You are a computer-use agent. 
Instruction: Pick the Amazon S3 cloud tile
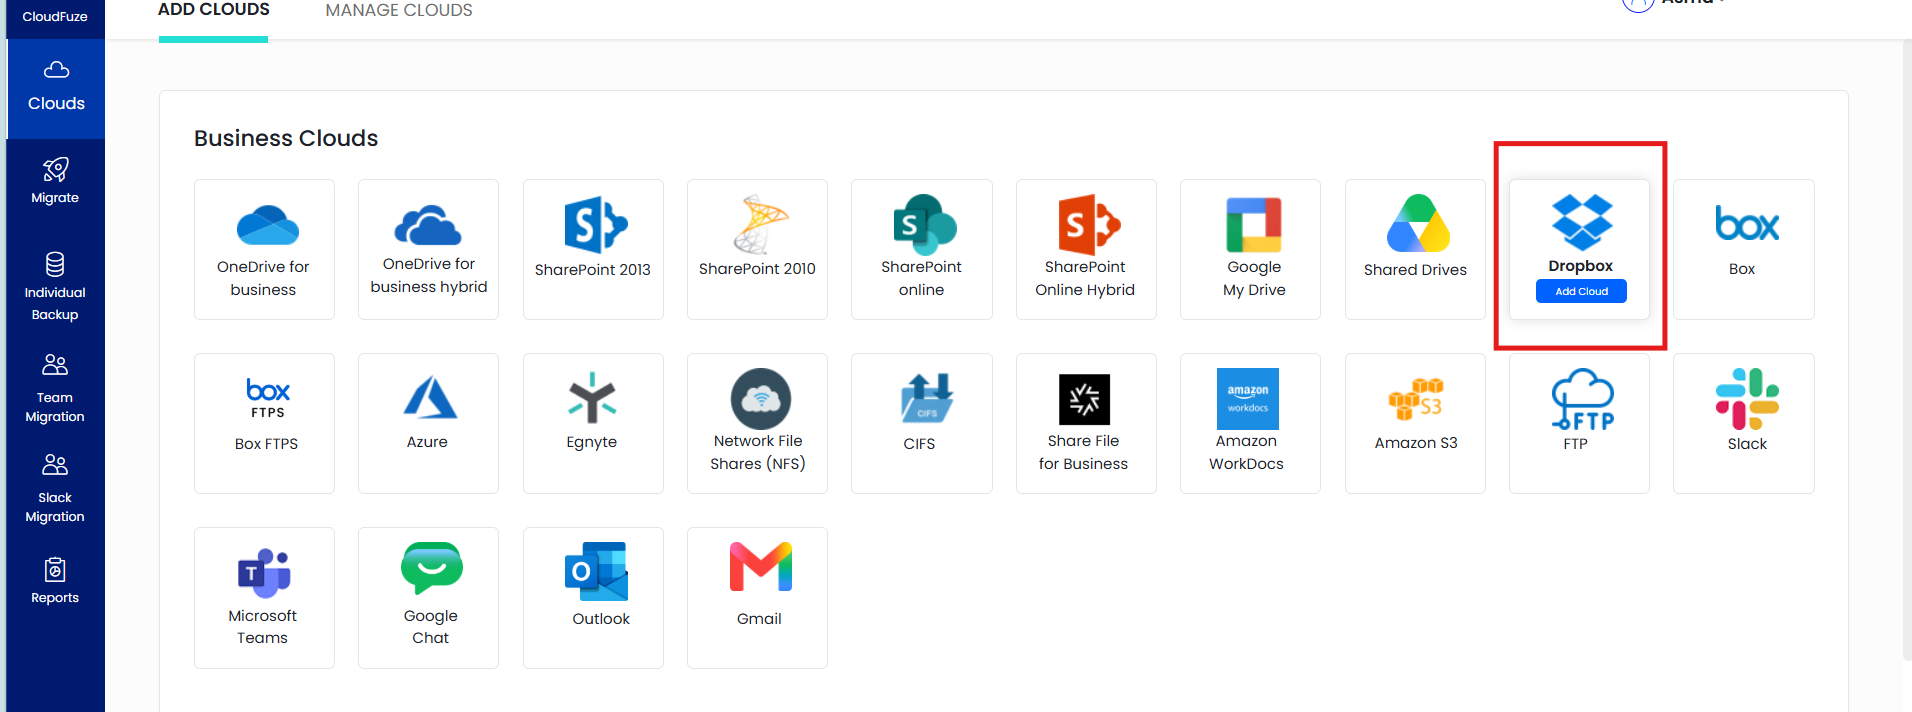[1415, 423]
